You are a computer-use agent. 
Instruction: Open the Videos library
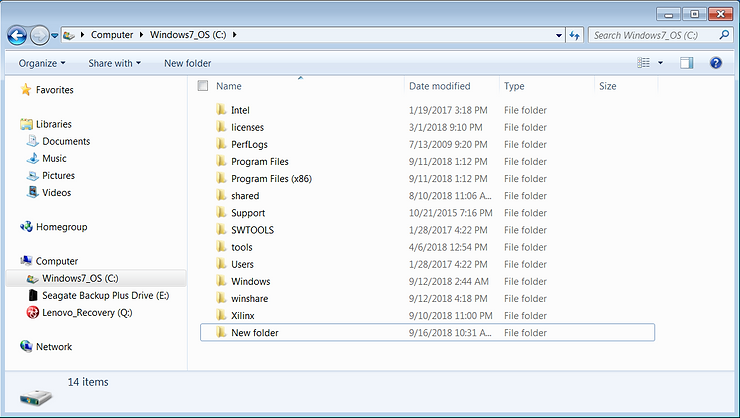[57, 192]
